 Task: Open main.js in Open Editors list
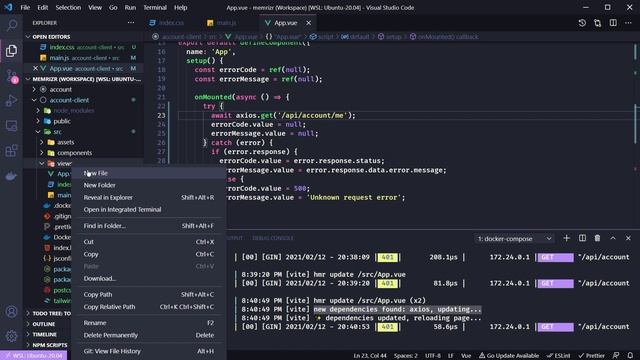(84, 58)
